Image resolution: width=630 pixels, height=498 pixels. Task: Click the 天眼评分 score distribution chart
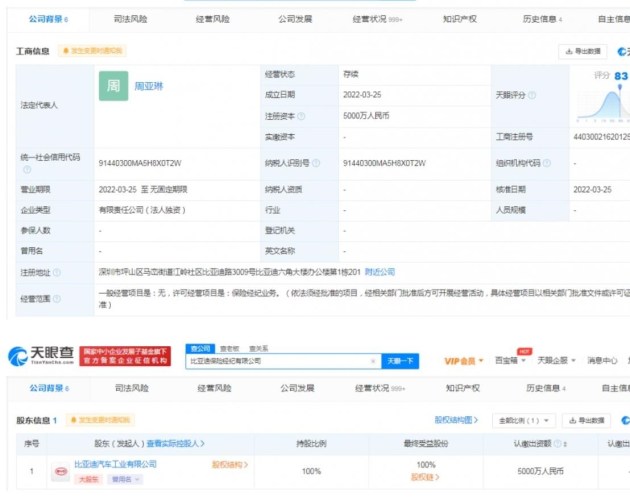[x=603, y=103]
